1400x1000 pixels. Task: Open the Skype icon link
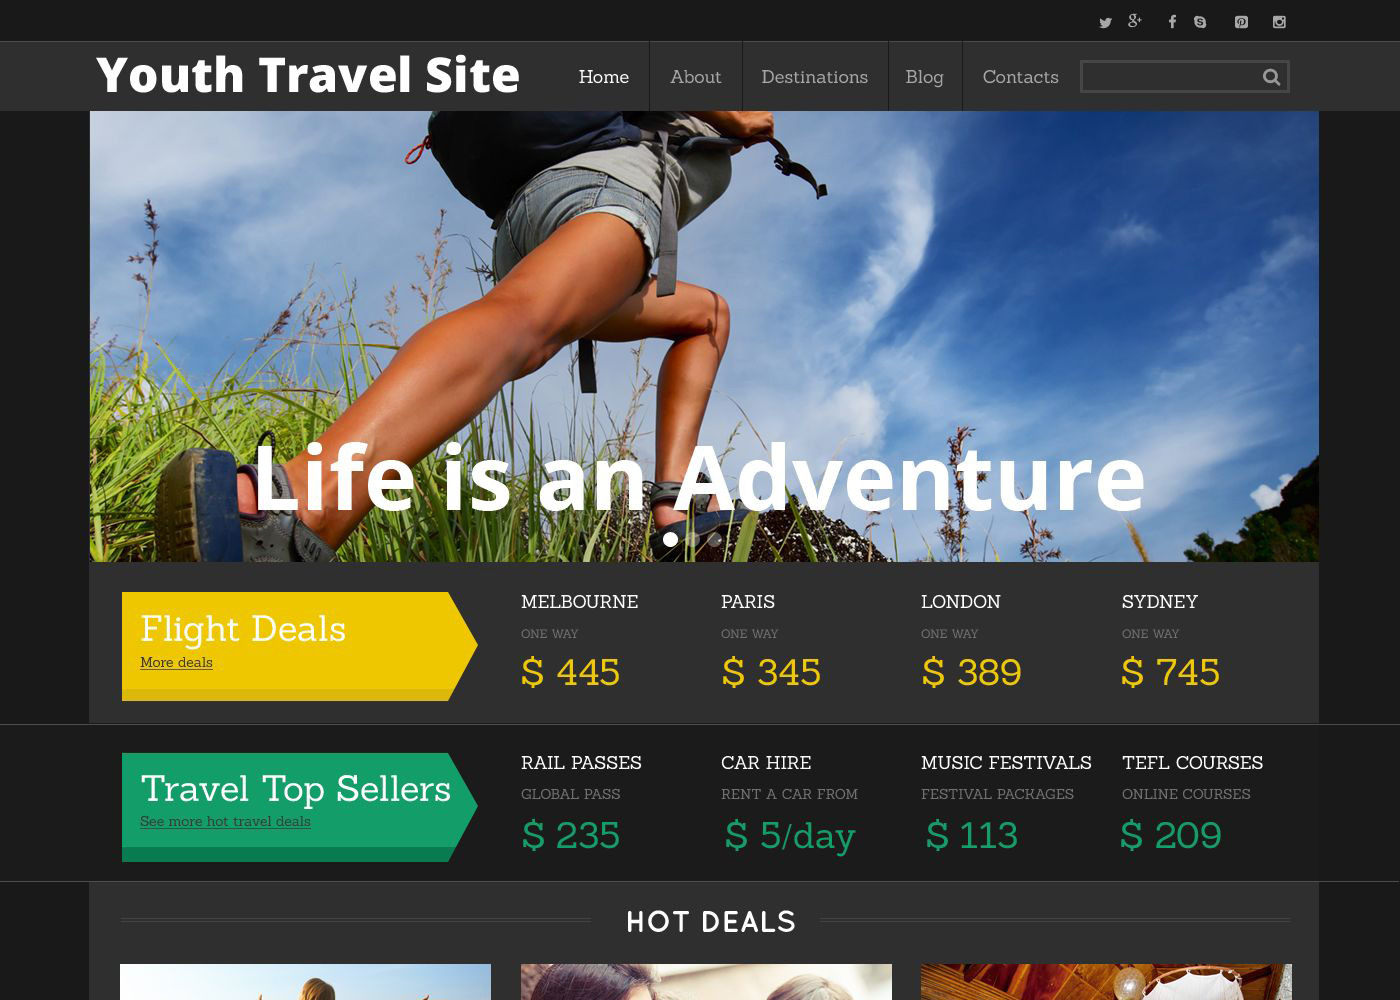point(1200,22)
